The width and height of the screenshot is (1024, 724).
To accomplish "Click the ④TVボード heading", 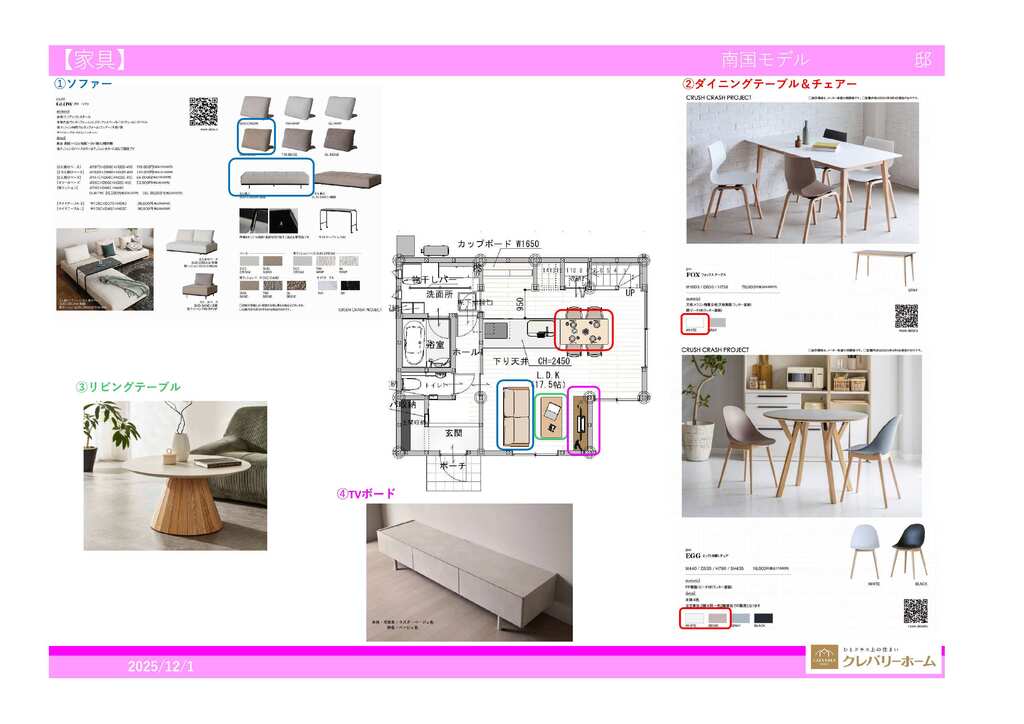I will coord(366,493).
